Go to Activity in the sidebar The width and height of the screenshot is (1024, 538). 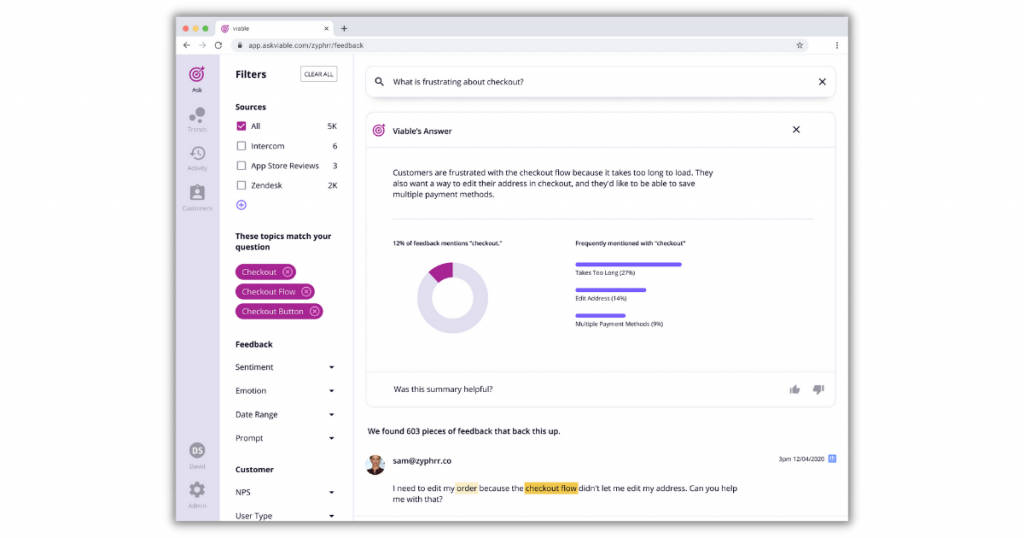coord(197,156)
